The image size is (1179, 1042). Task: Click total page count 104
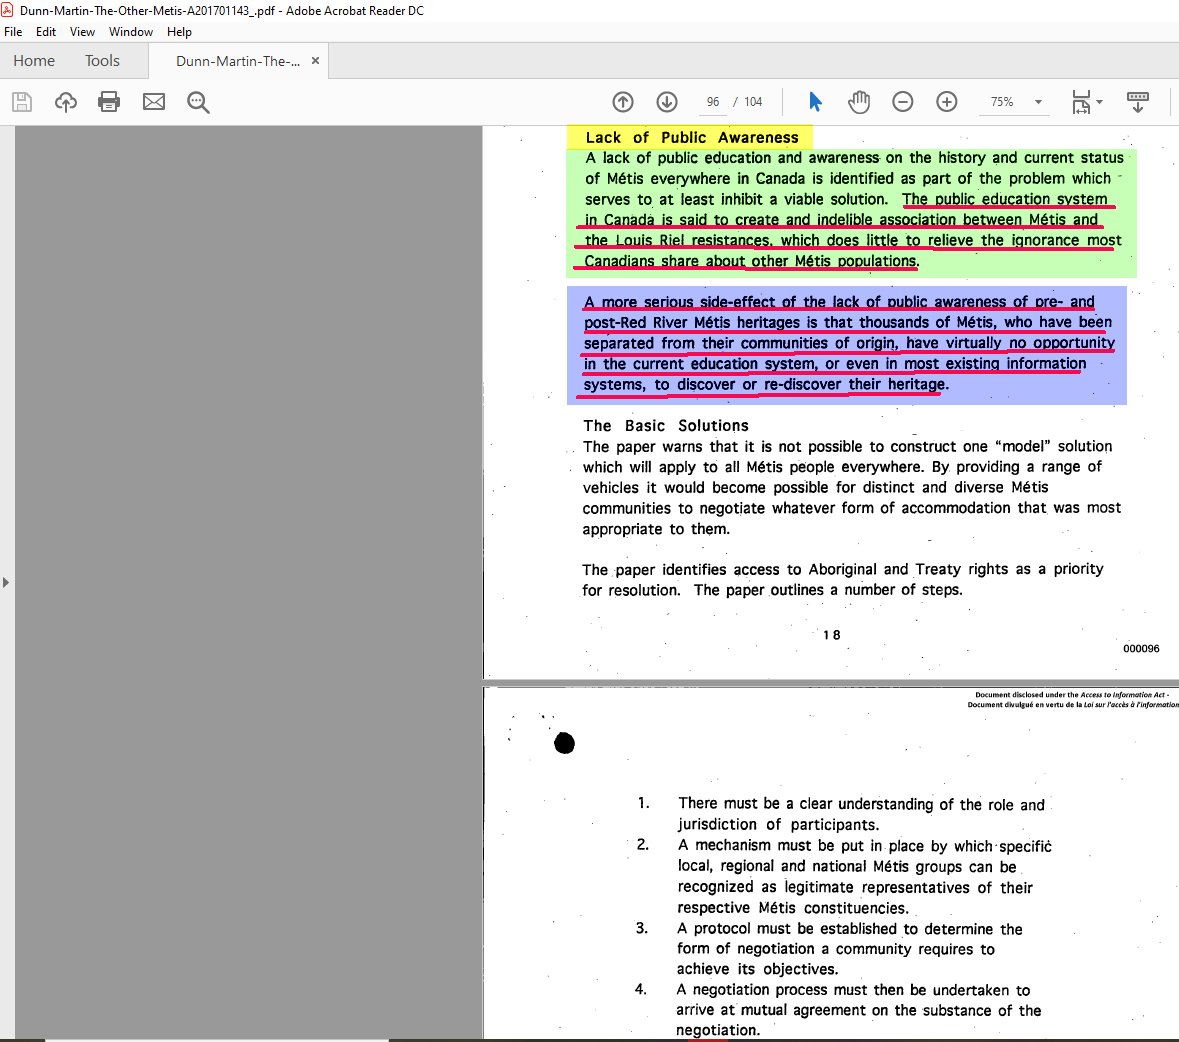[x=753, y=101]
